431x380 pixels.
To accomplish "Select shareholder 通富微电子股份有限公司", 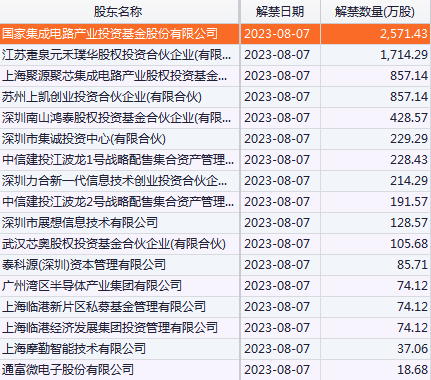I will pos(68,370).
